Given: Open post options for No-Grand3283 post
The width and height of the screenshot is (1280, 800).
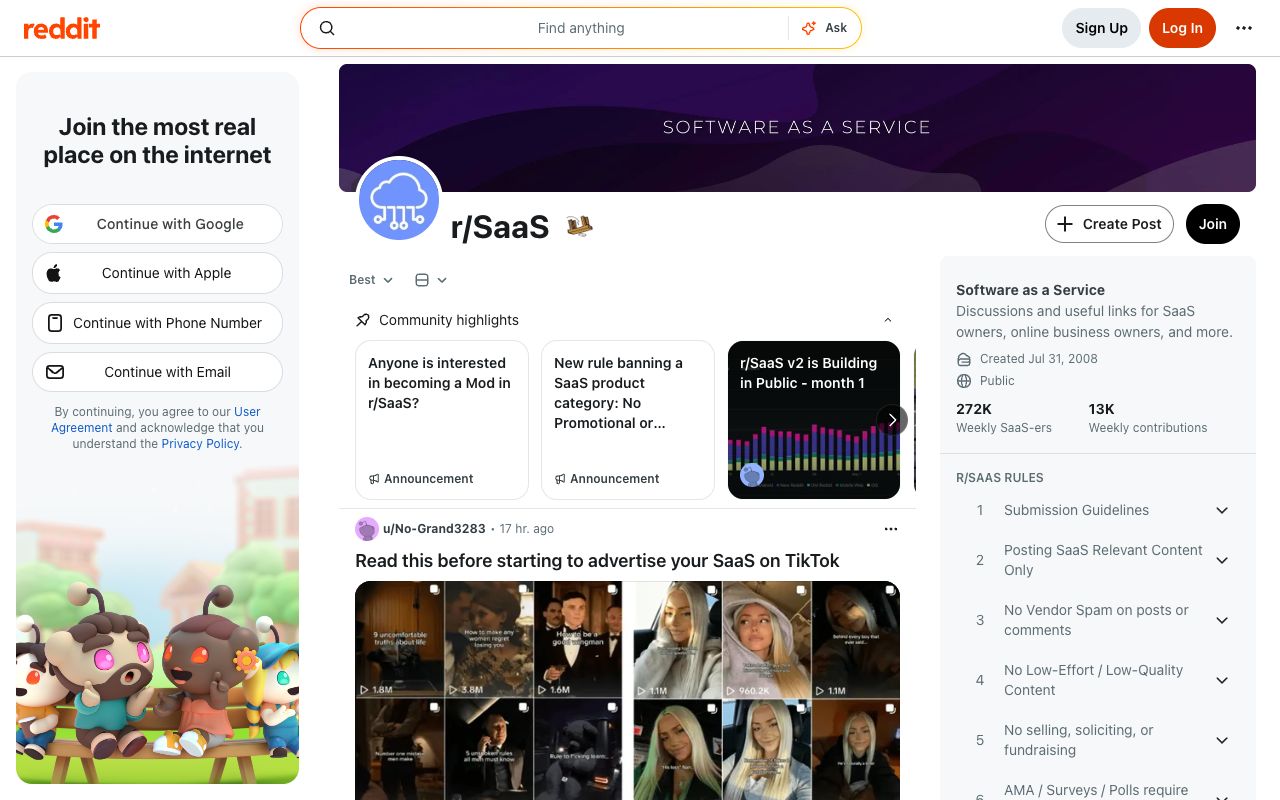Looking at the screenshot, I should tap(891, 529).
